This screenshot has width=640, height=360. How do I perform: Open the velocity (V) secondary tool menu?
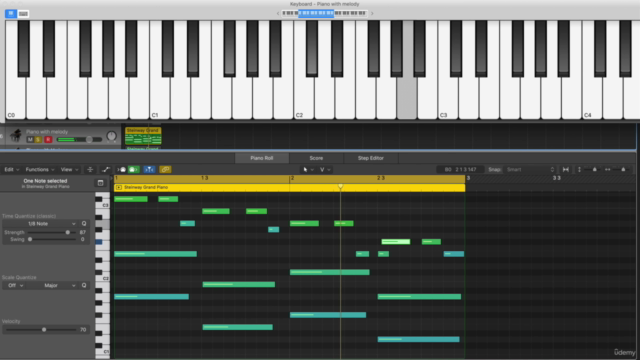[x=325, y=169]
